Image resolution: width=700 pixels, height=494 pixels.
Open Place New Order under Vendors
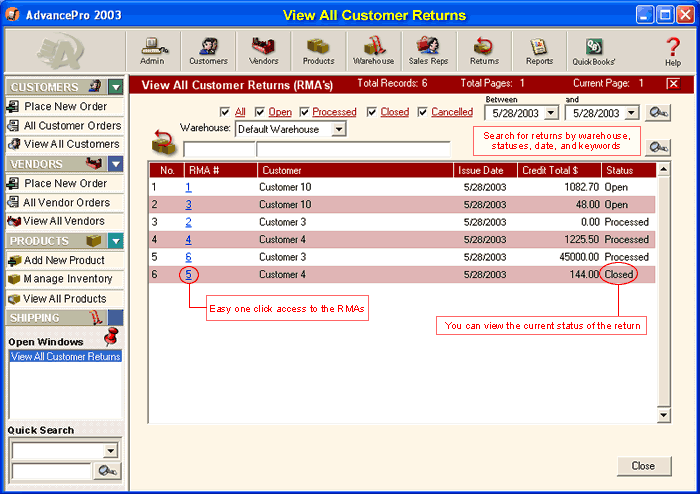[64, 183]
